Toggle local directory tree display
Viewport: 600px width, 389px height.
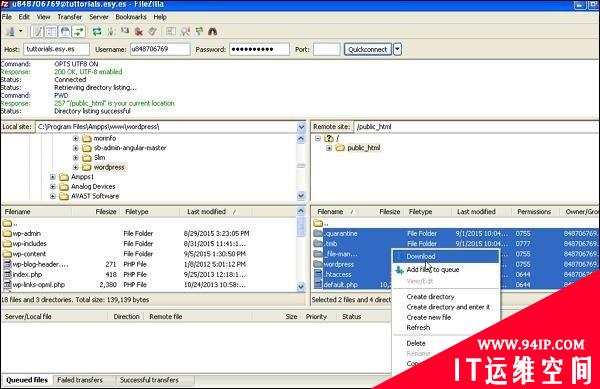(x=51, y=31)
